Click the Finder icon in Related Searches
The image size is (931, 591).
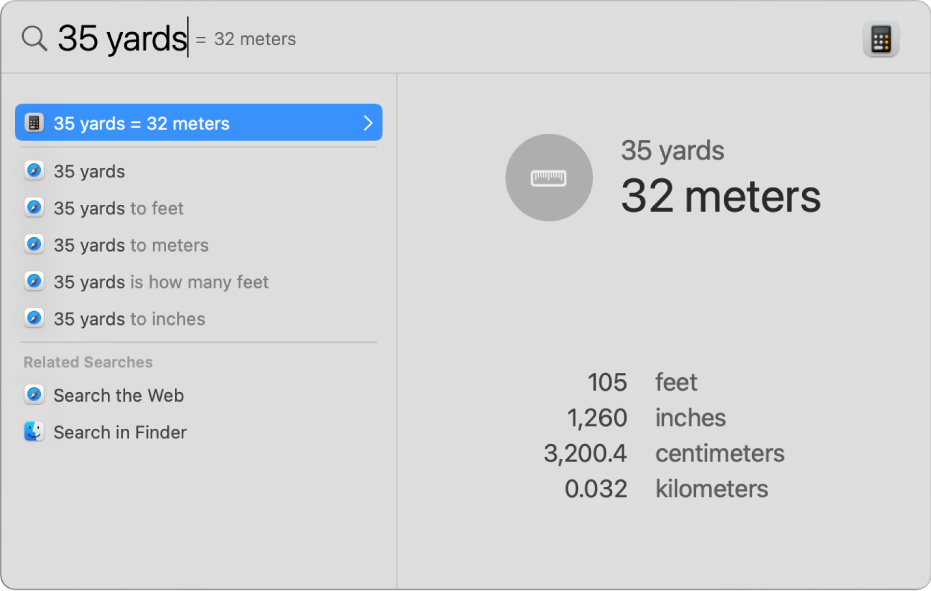pyautogui.click(x=34, y=432)
